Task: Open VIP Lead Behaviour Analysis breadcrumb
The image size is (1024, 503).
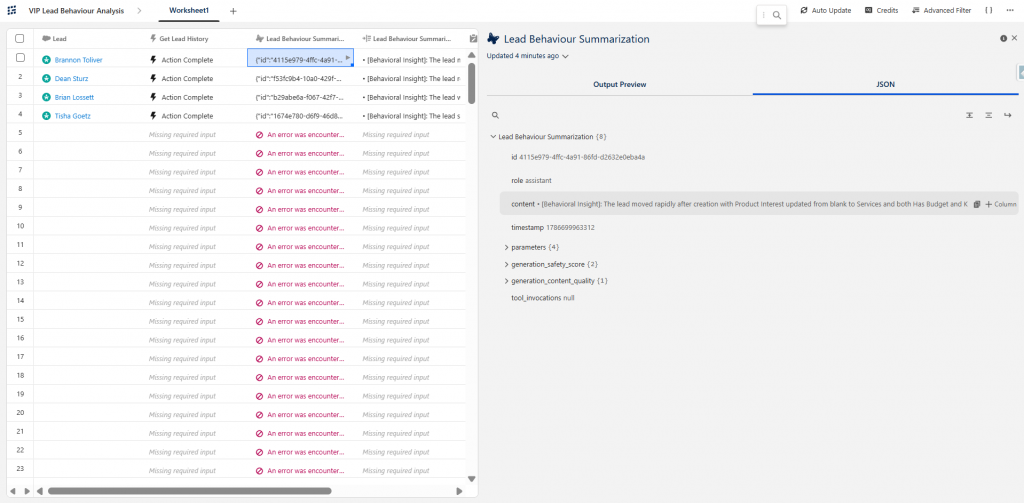Action: (x=76, y=11)
